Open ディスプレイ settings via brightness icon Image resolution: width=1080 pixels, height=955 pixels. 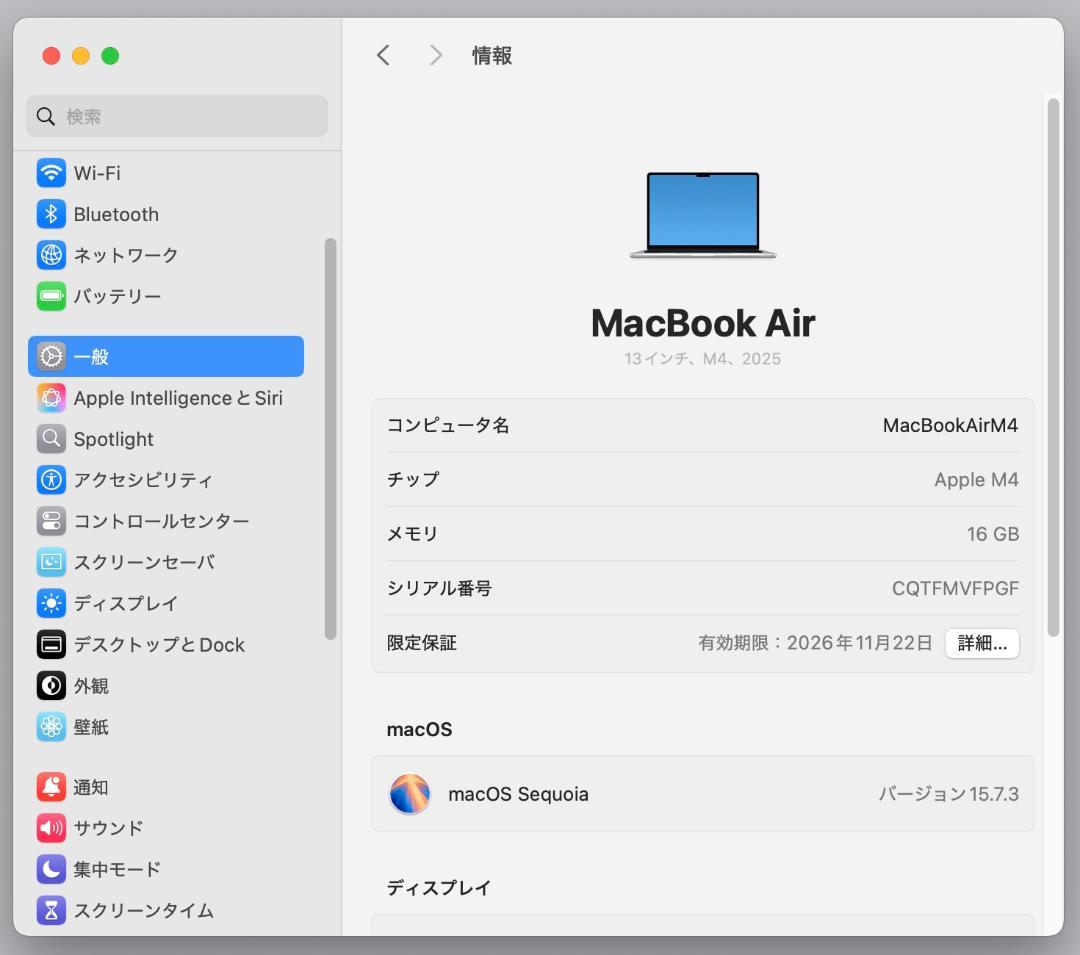50,603
